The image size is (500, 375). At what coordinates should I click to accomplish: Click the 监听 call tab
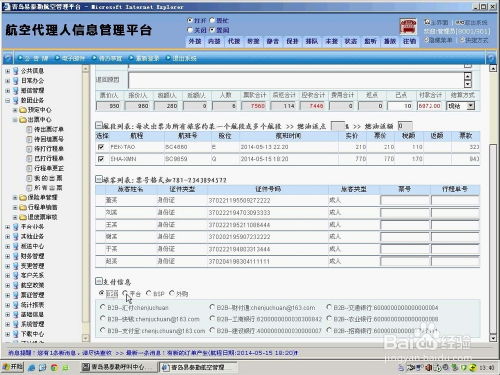pos(370,41)
